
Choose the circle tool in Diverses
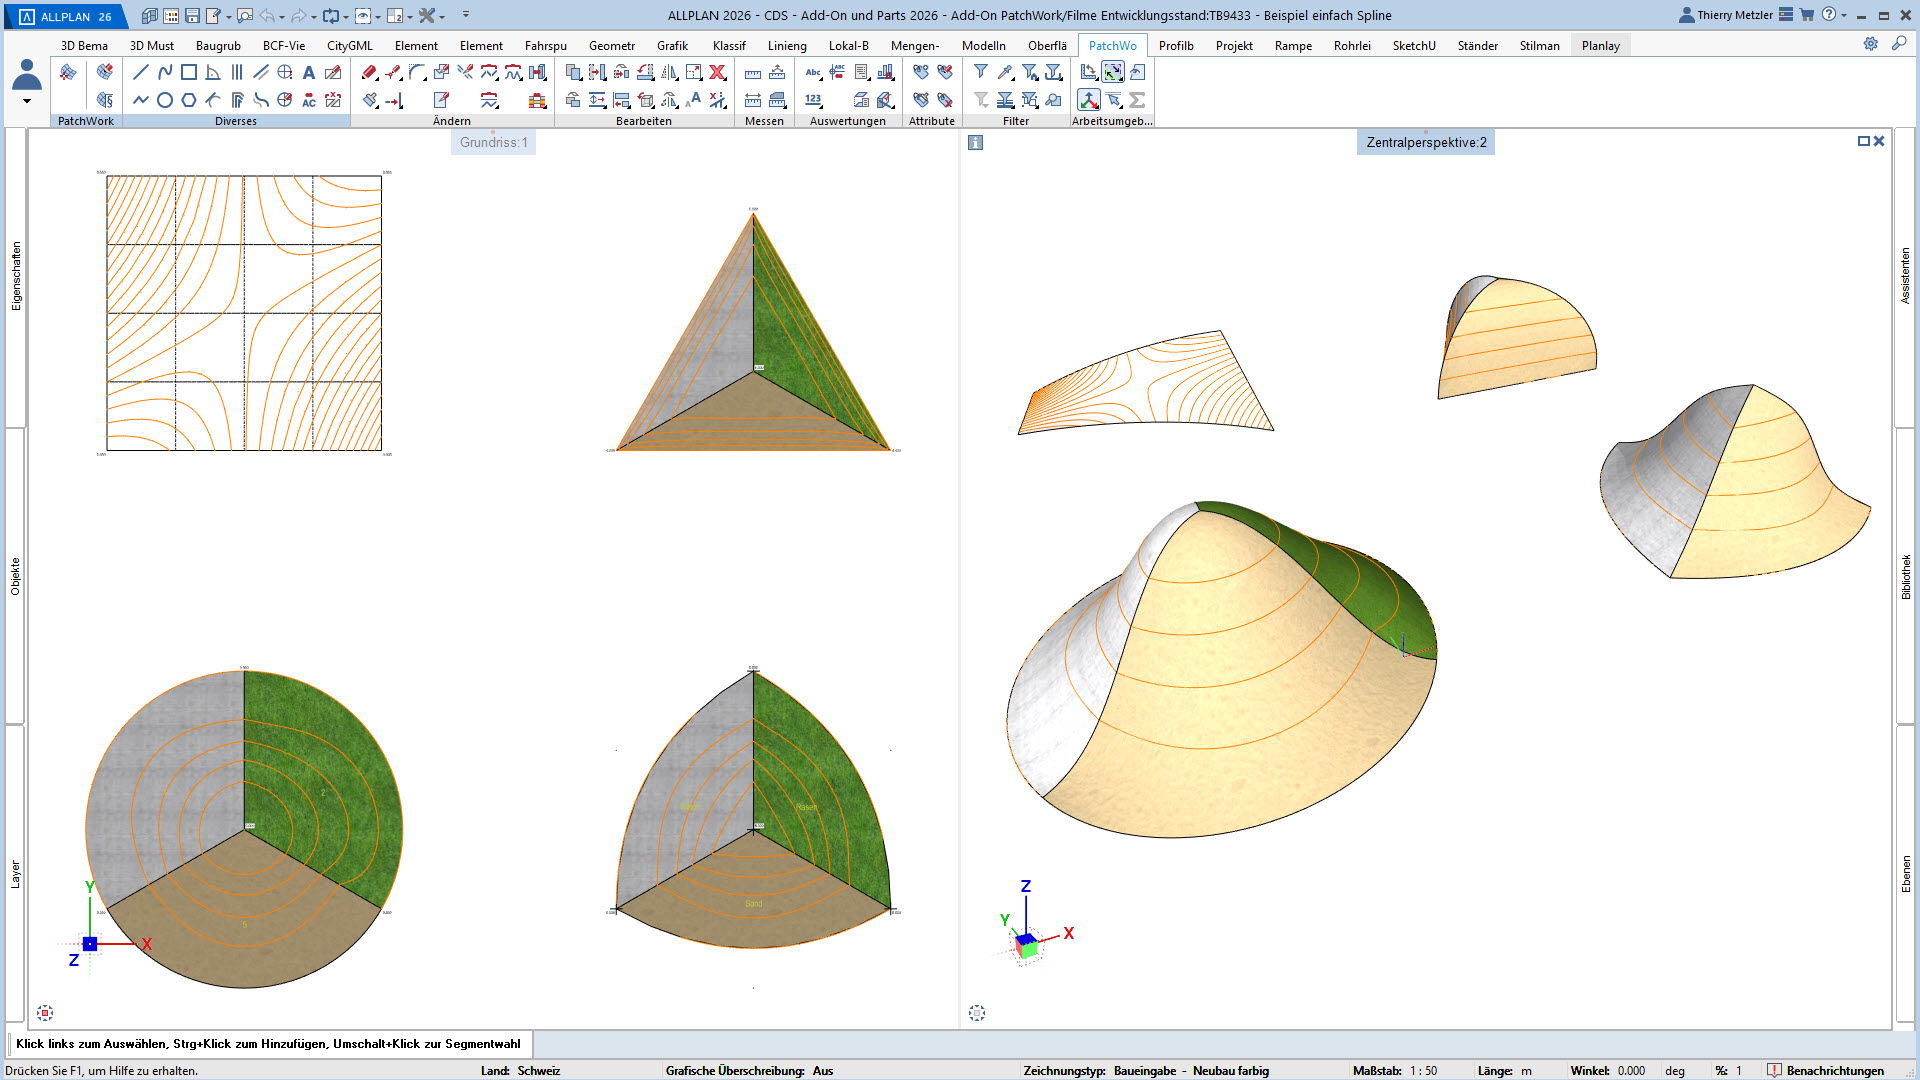point(165,100)
